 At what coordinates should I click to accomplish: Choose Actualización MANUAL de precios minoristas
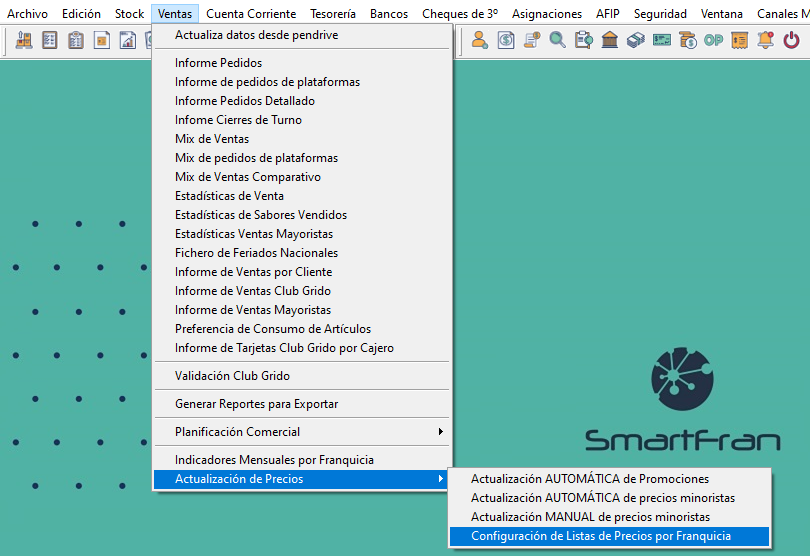click(x=590, y=517)
